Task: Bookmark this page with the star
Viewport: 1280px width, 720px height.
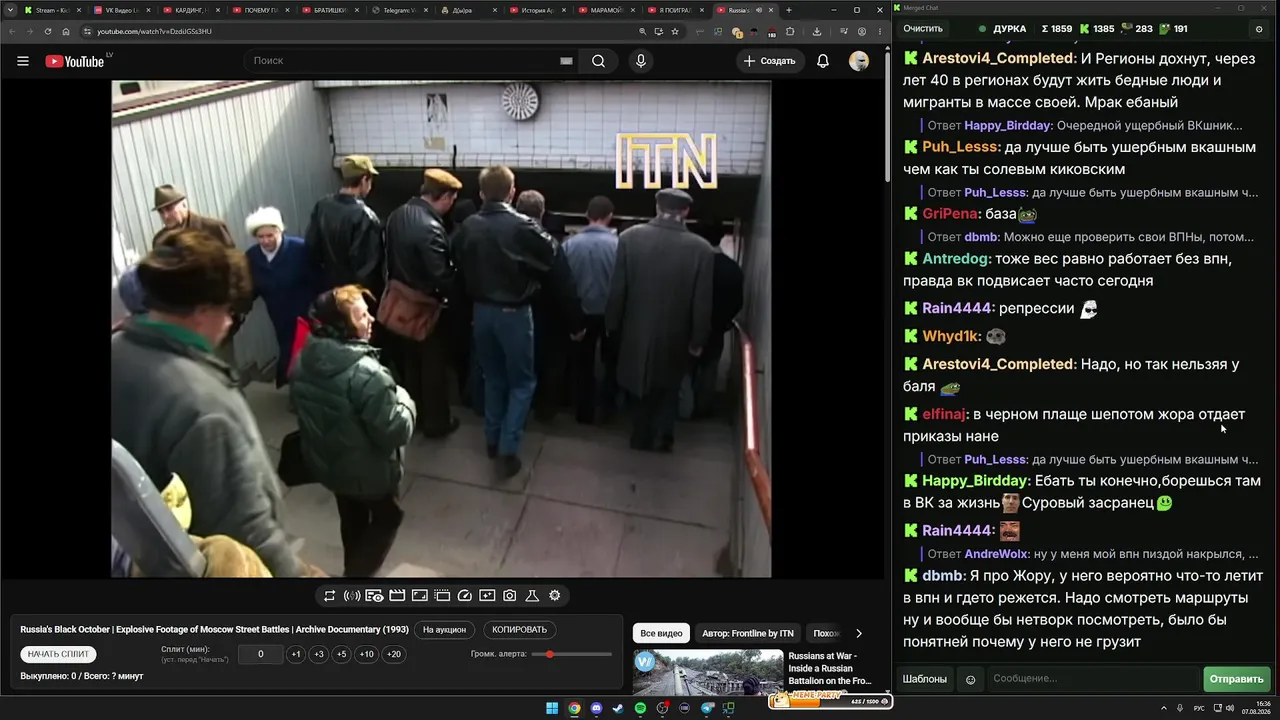Action: point(675,31)
